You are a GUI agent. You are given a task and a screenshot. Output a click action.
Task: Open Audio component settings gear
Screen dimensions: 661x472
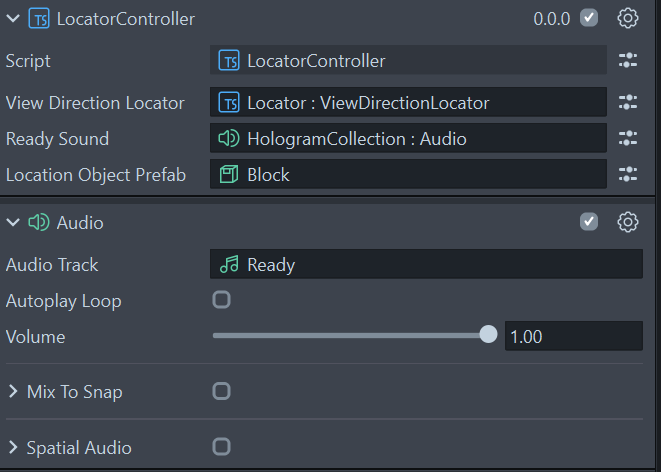point(628,222)
